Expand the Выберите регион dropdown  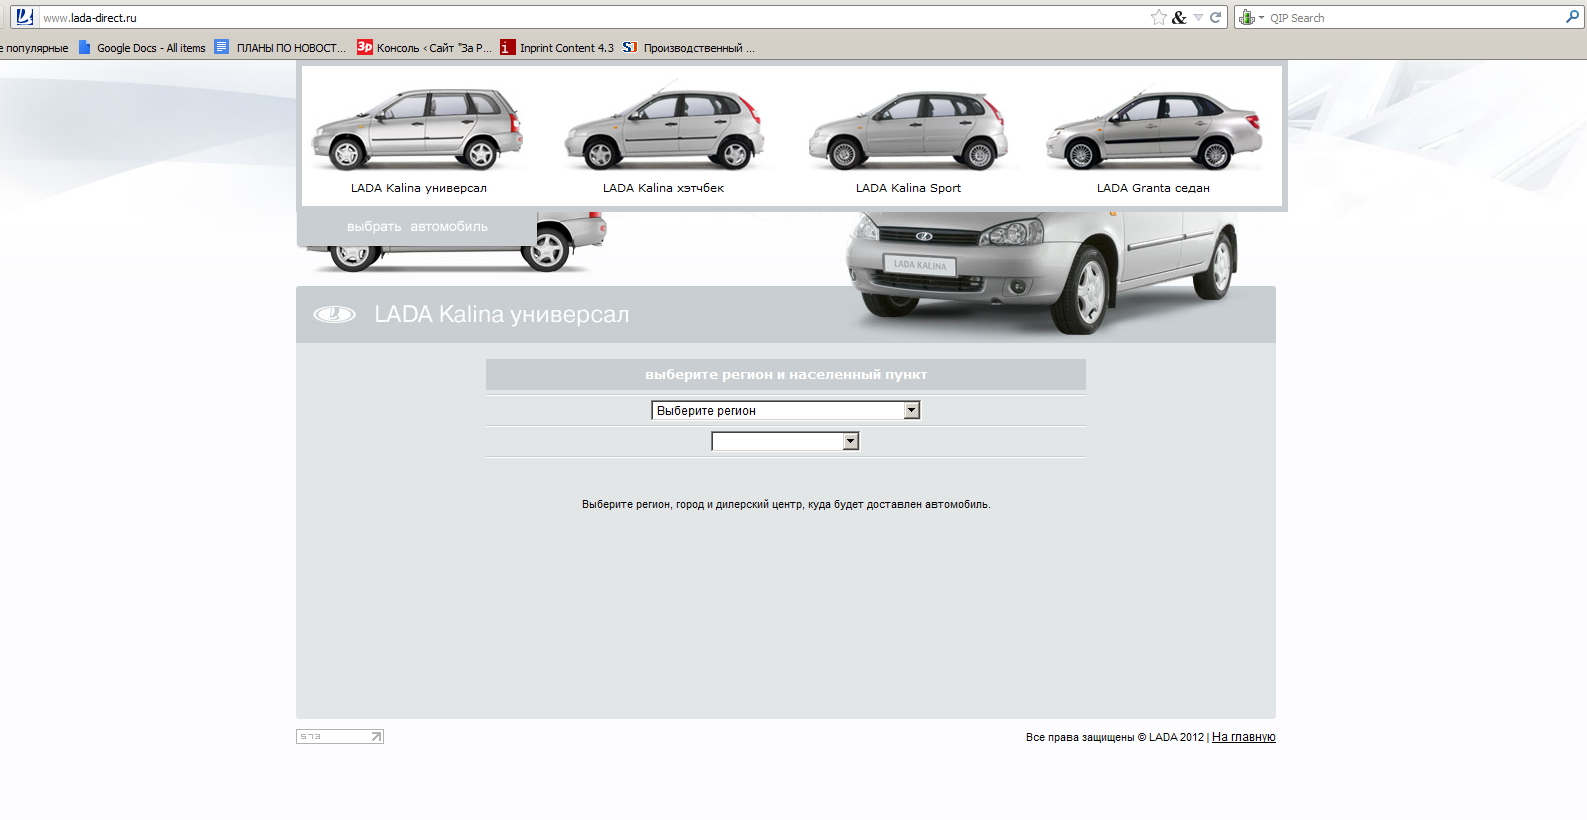pos(785,410)
